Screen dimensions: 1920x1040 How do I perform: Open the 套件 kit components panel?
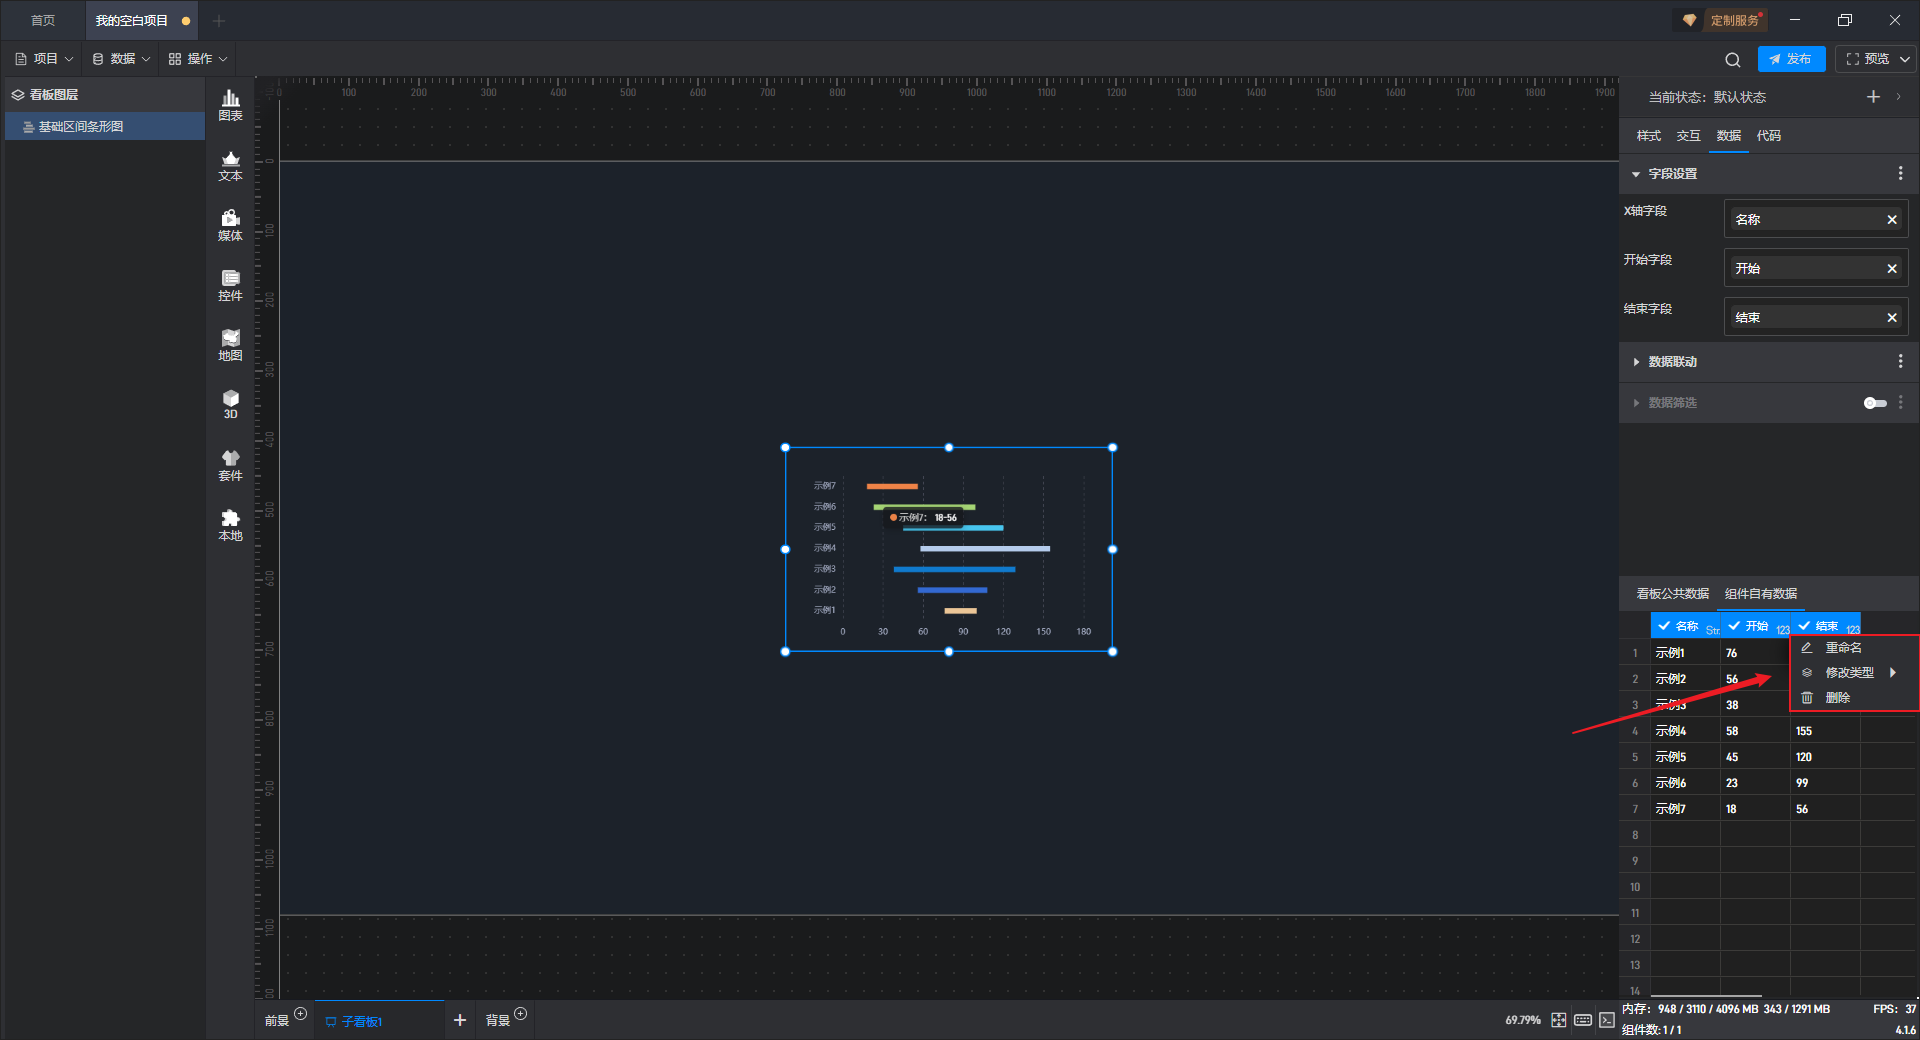(230, 465)
